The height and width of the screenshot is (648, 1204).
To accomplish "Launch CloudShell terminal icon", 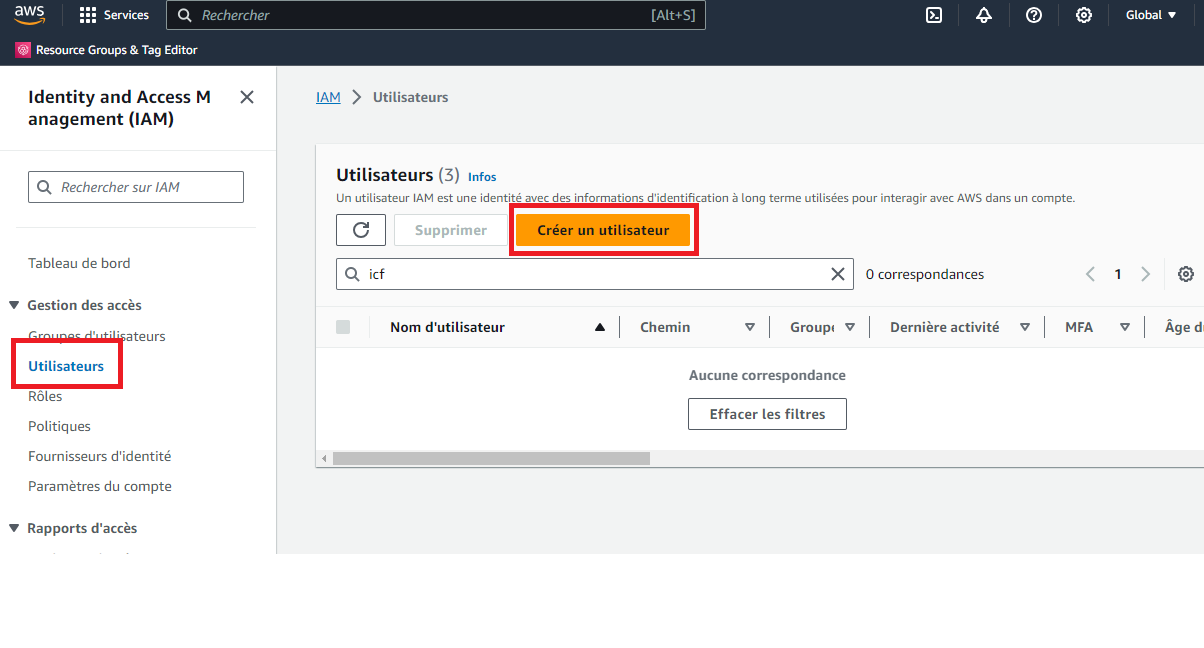I will pos(934,15).
